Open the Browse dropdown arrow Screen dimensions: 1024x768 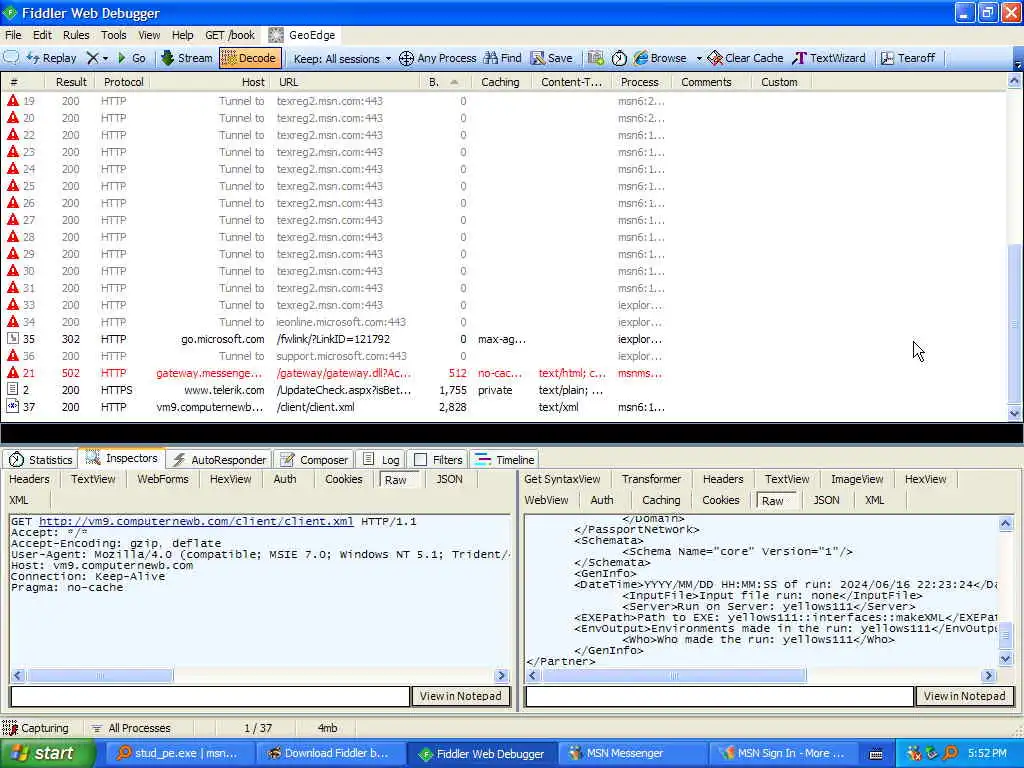(699, 59)
